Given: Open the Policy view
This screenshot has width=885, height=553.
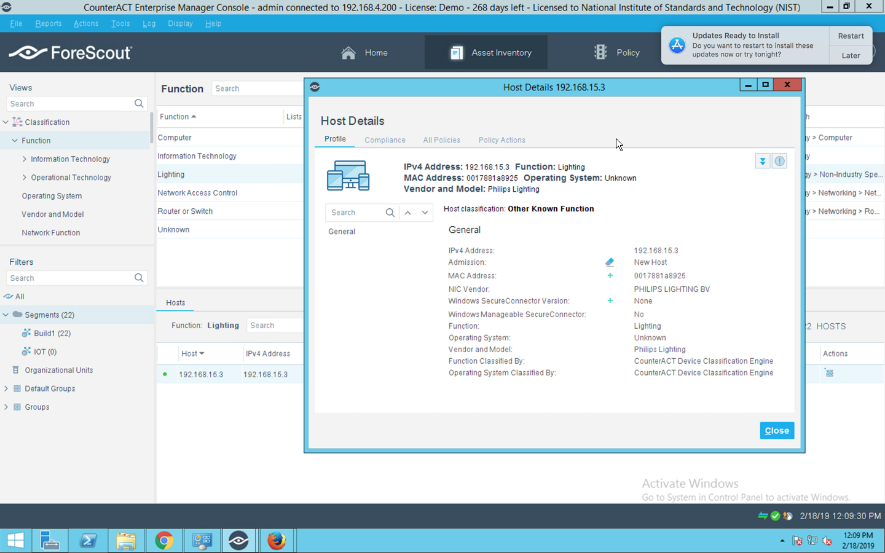Looking at the screenshot, I should point(617,52).
